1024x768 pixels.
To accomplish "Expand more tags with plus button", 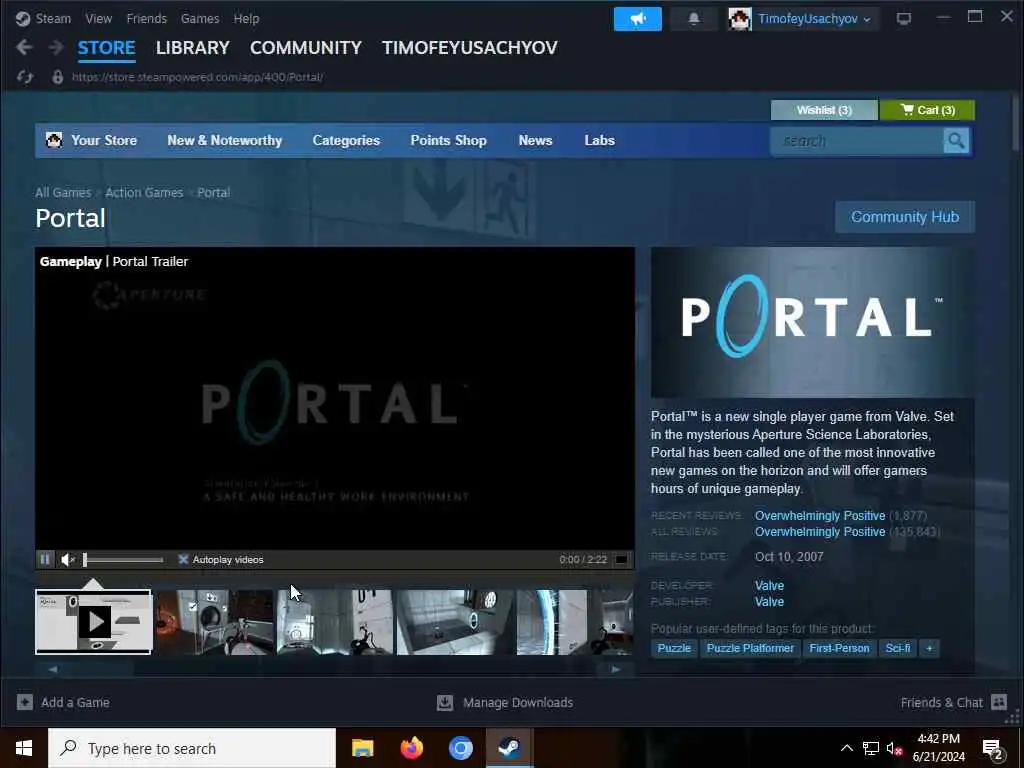I will point(929,648).
